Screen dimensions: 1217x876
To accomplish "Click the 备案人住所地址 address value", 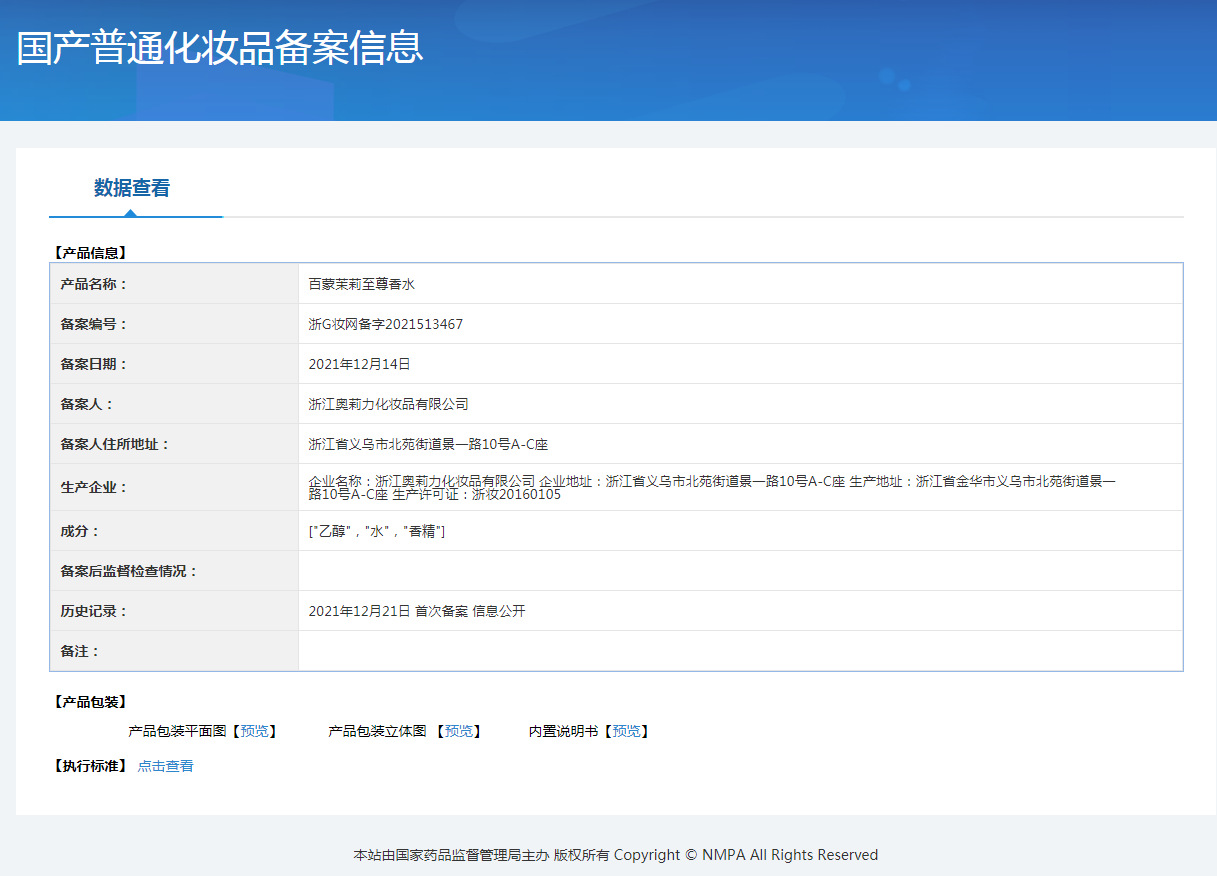I will tap(428, 444).
